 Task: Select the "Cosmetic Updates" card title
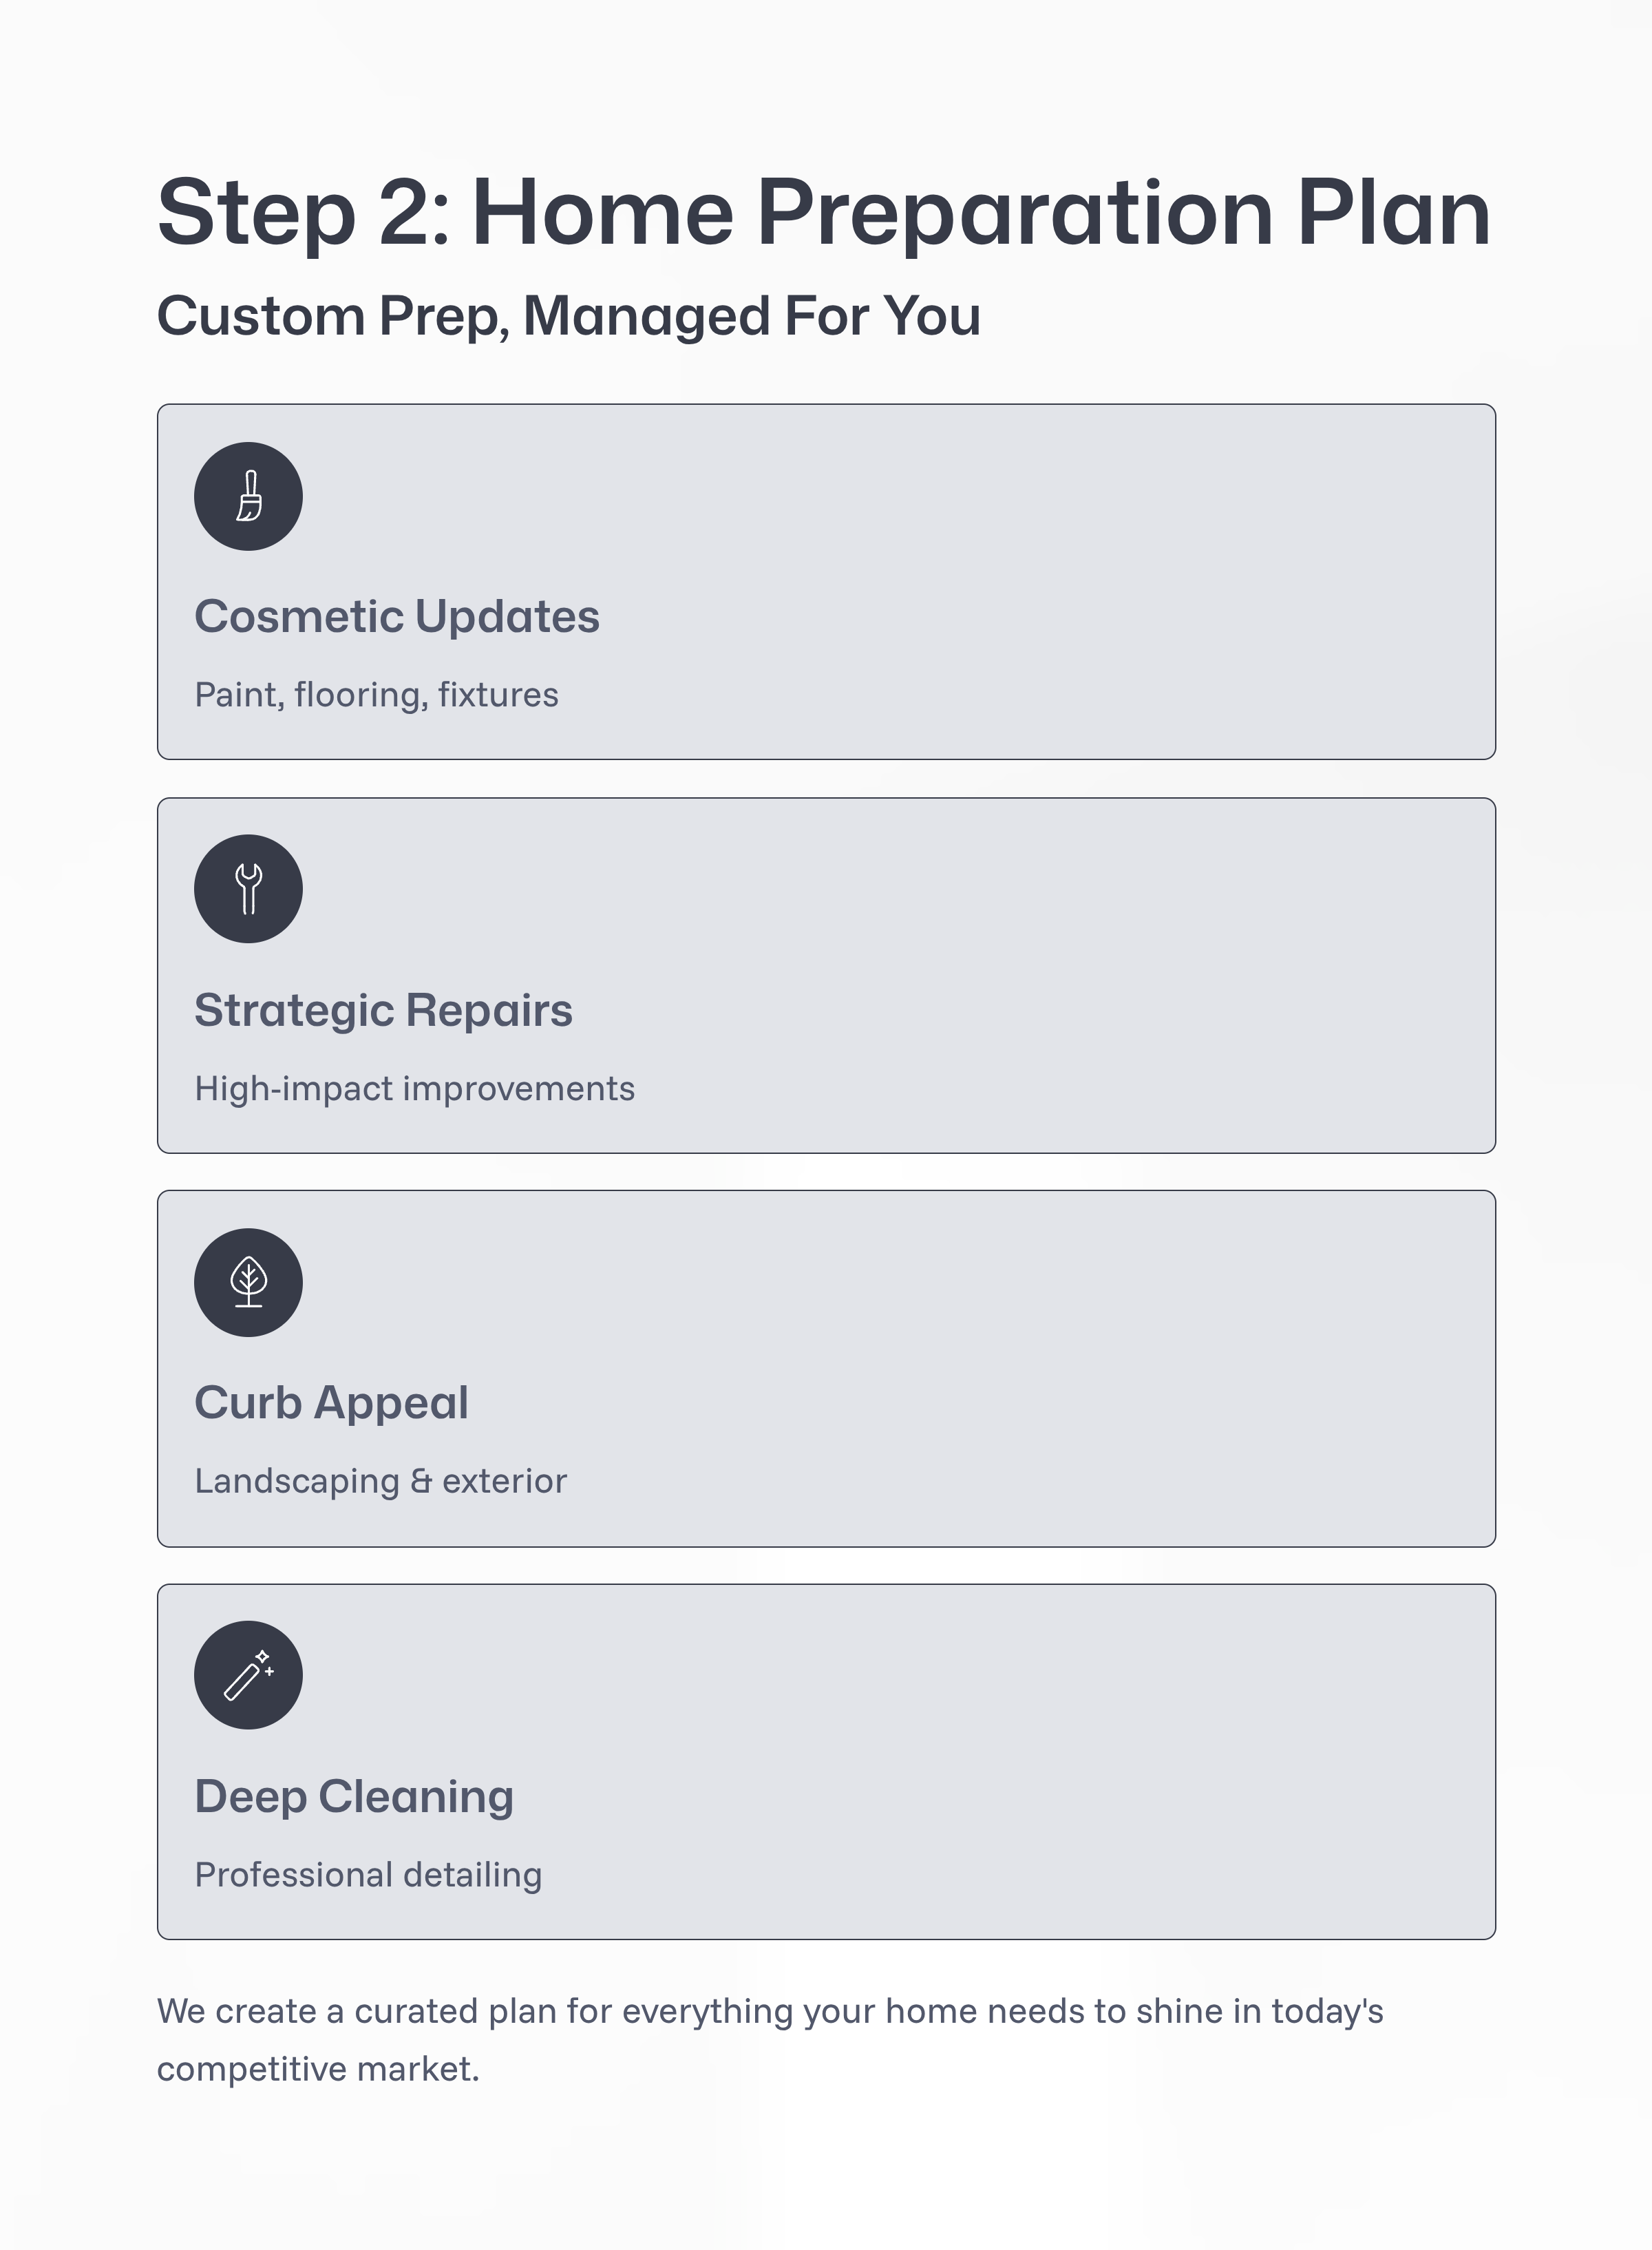pyautogui.click(x=396, y=616)
